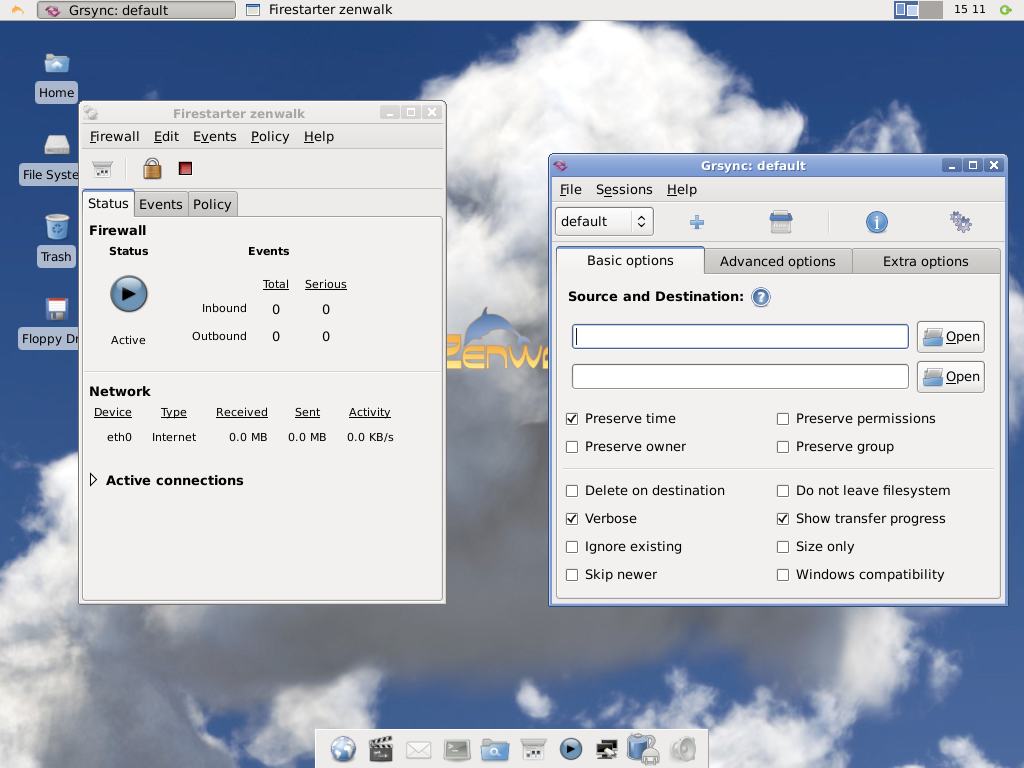This screenshot has height=768, width=1024.
Task: Launch web browser globe icon in dock
Action: [x=343, y=749]
